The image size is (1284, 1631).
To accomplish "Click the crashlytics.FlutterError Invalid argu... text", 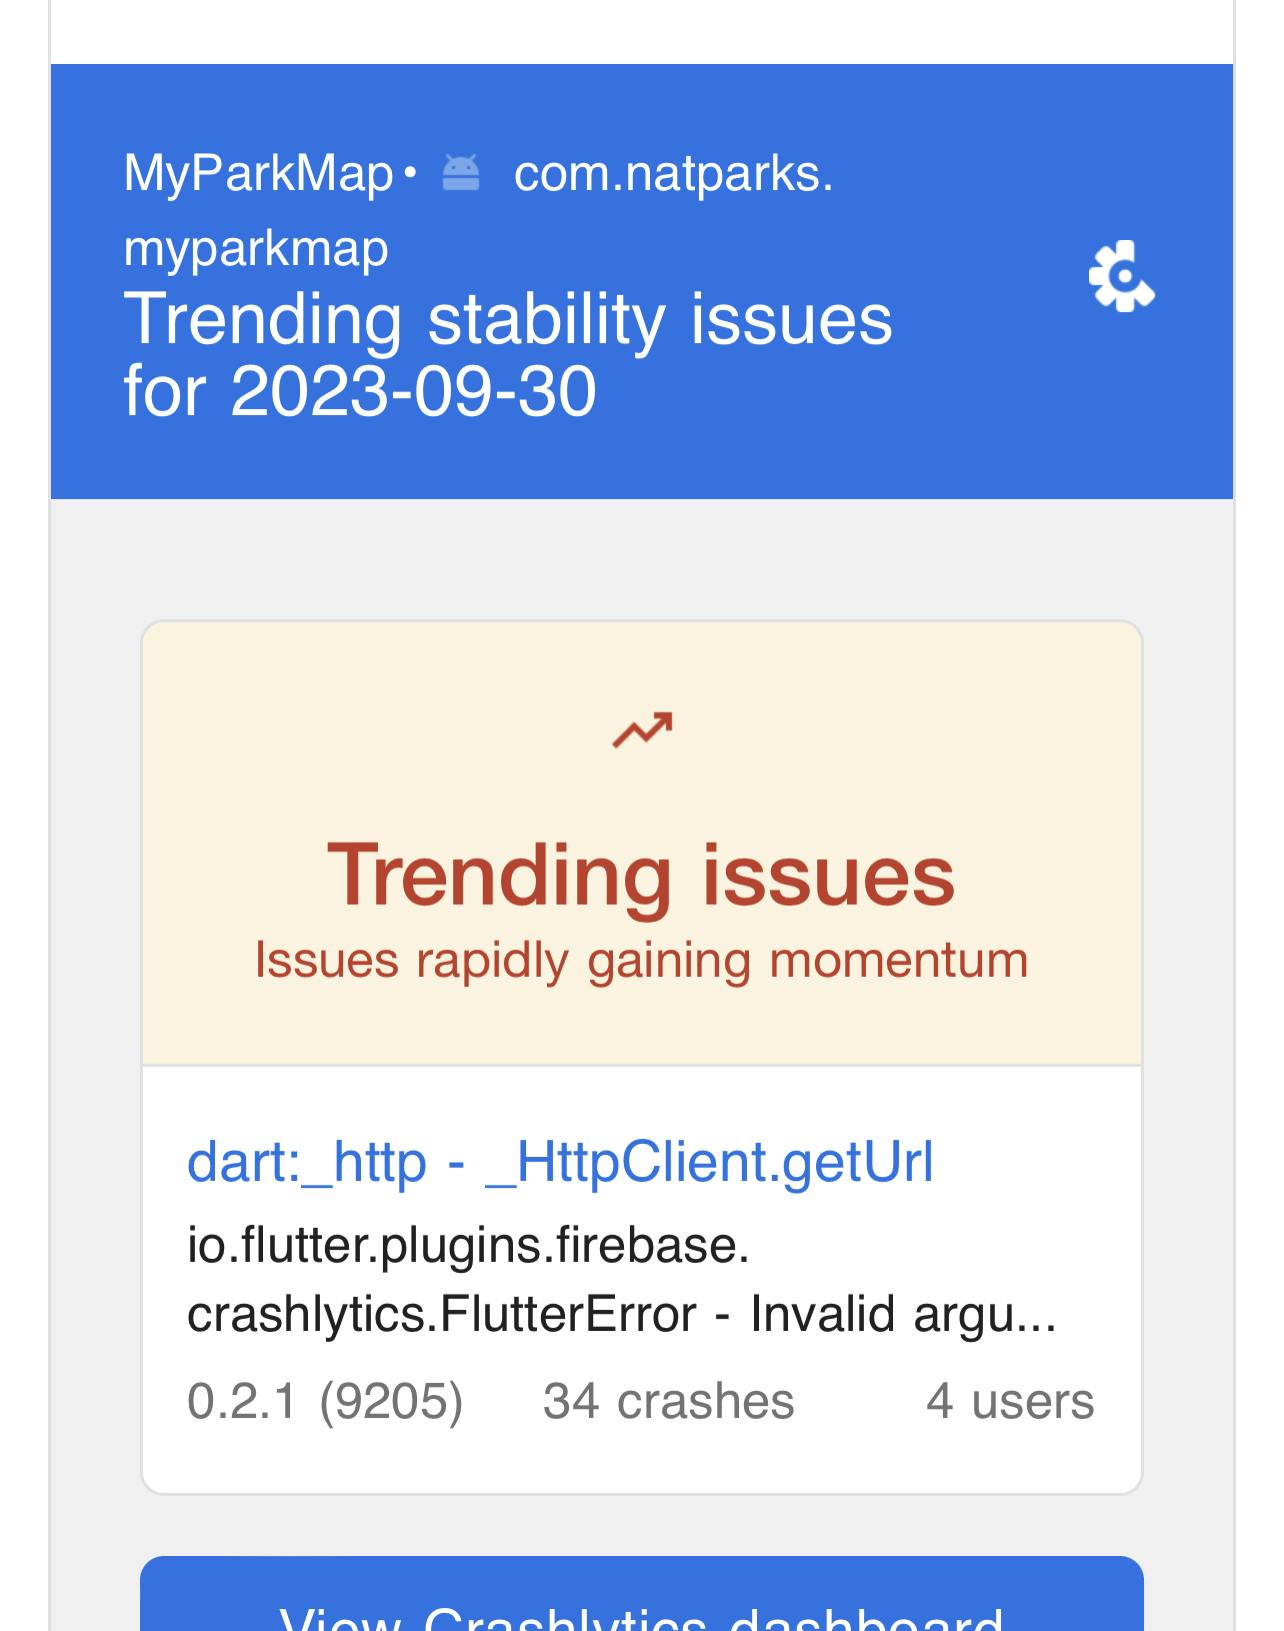I will [621, 1314].
